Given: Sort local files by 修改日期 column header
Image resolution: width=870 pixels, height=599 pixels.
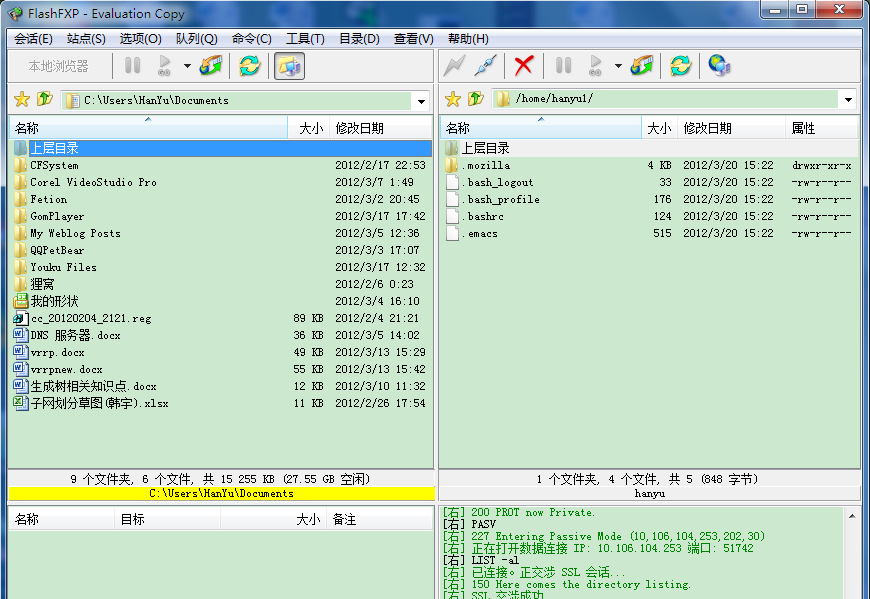Looking at the screenshot, I should coord(381,128).
